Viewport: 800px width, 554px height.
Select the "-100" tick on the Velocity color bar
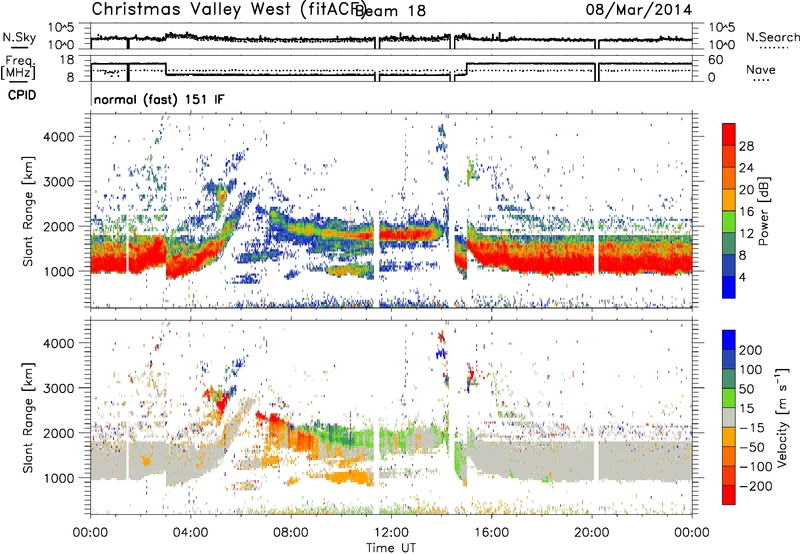(755, 467)
